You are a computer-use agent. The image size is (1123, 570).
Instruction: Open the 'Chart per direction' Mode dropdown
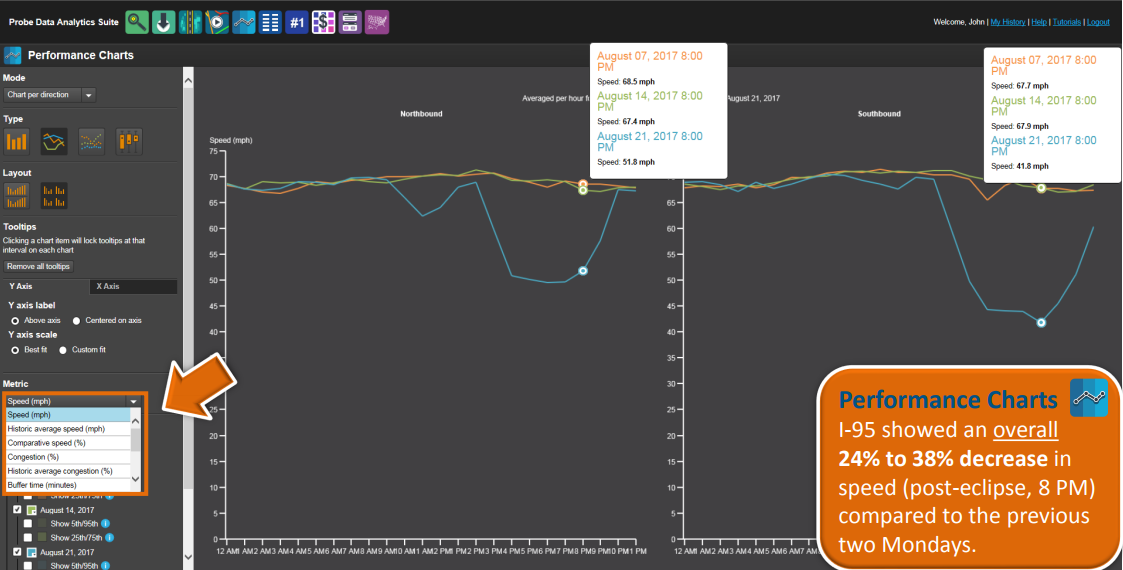point(49,95)
